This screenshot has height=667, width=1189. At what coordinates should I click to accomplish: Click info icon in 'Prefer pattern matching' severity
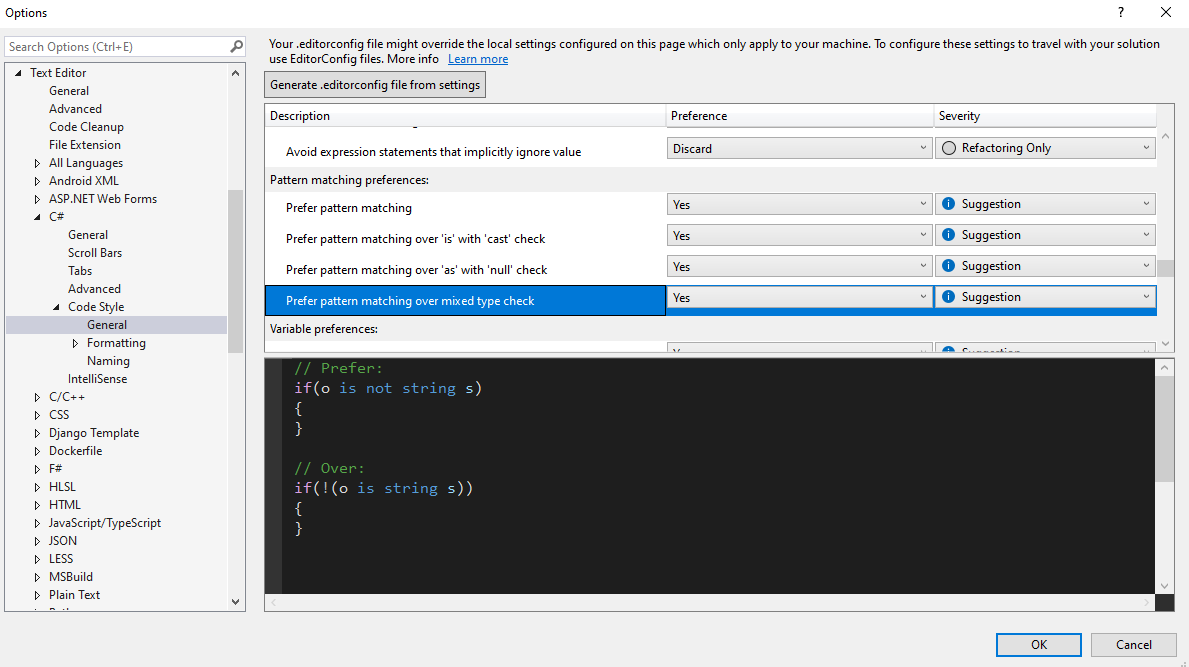949,204
